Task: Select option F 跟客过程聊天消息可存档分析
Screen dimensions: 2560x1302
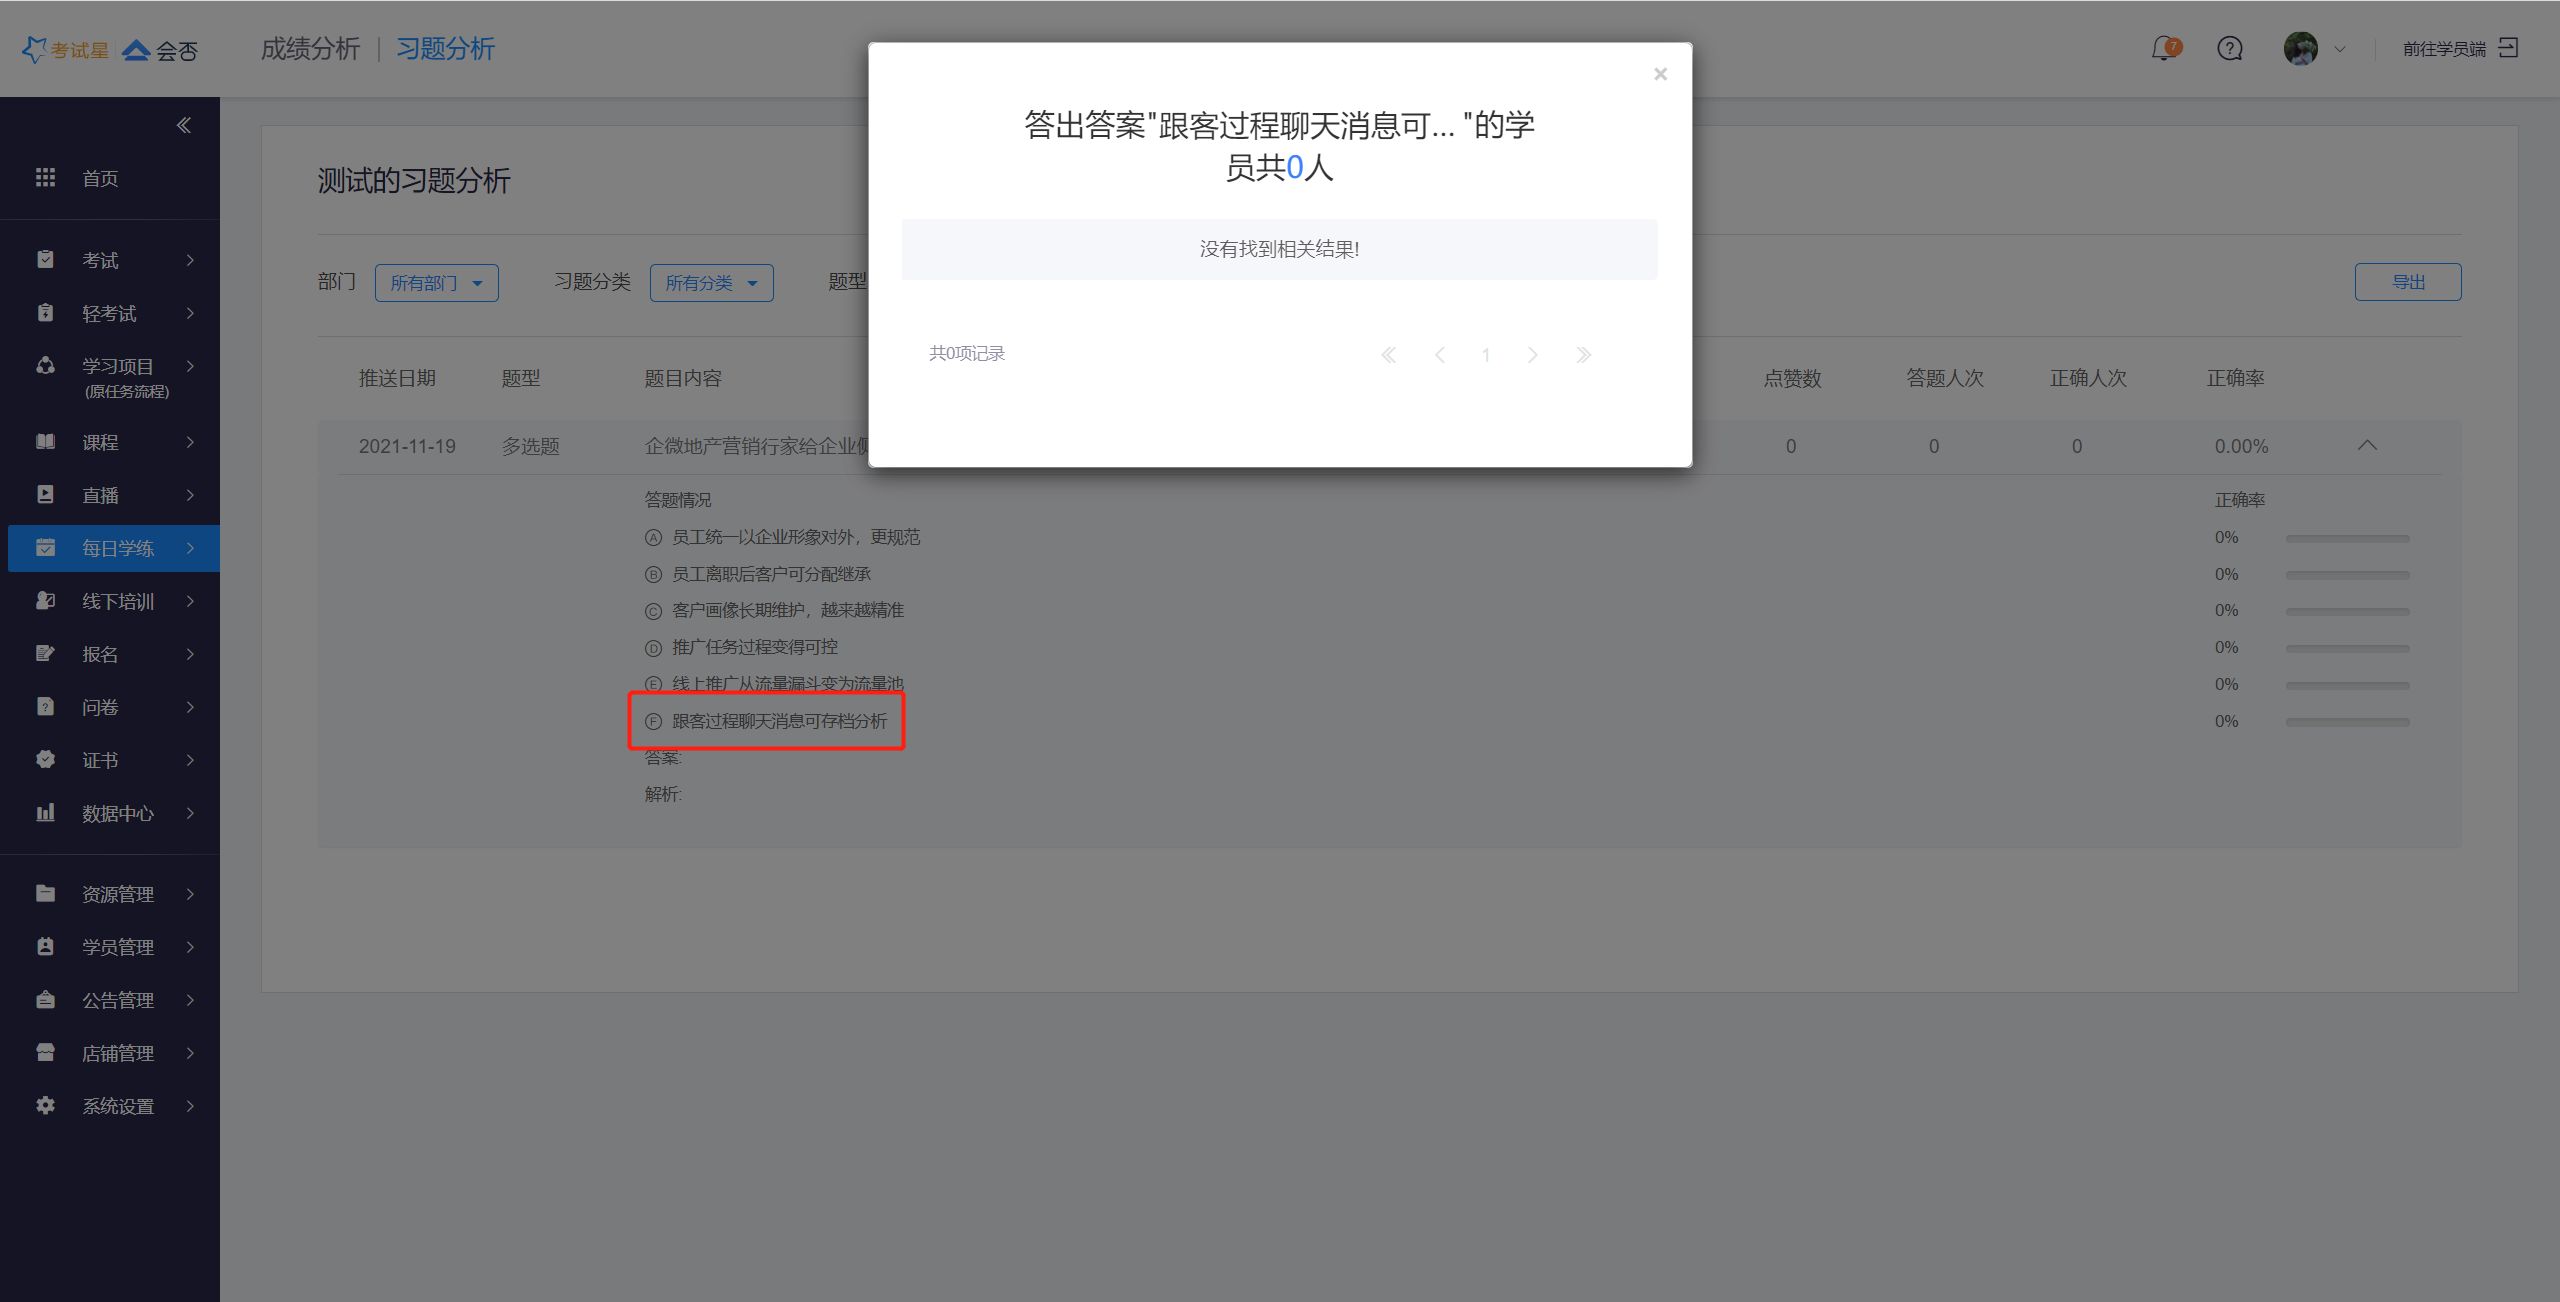Action: point(778,721)
